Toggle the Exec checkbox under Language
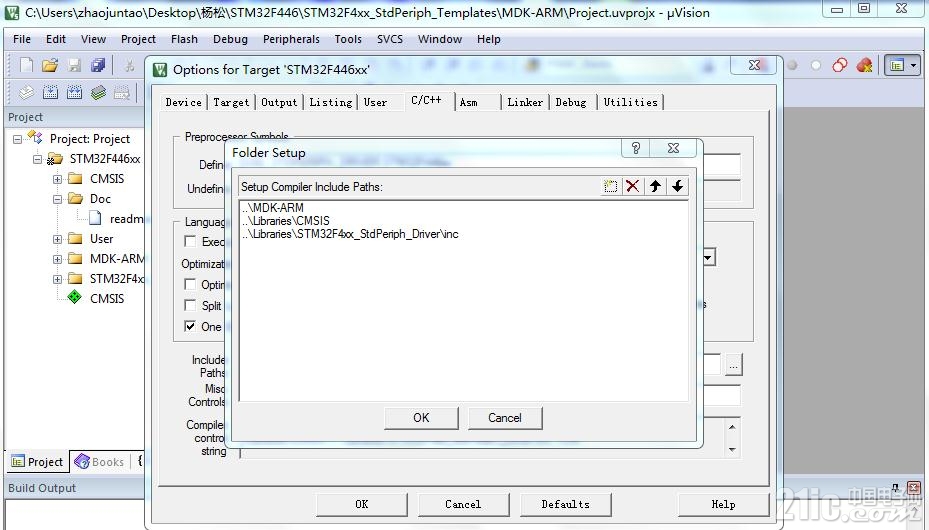The image size is (929, 530). [x=190, y=241]
